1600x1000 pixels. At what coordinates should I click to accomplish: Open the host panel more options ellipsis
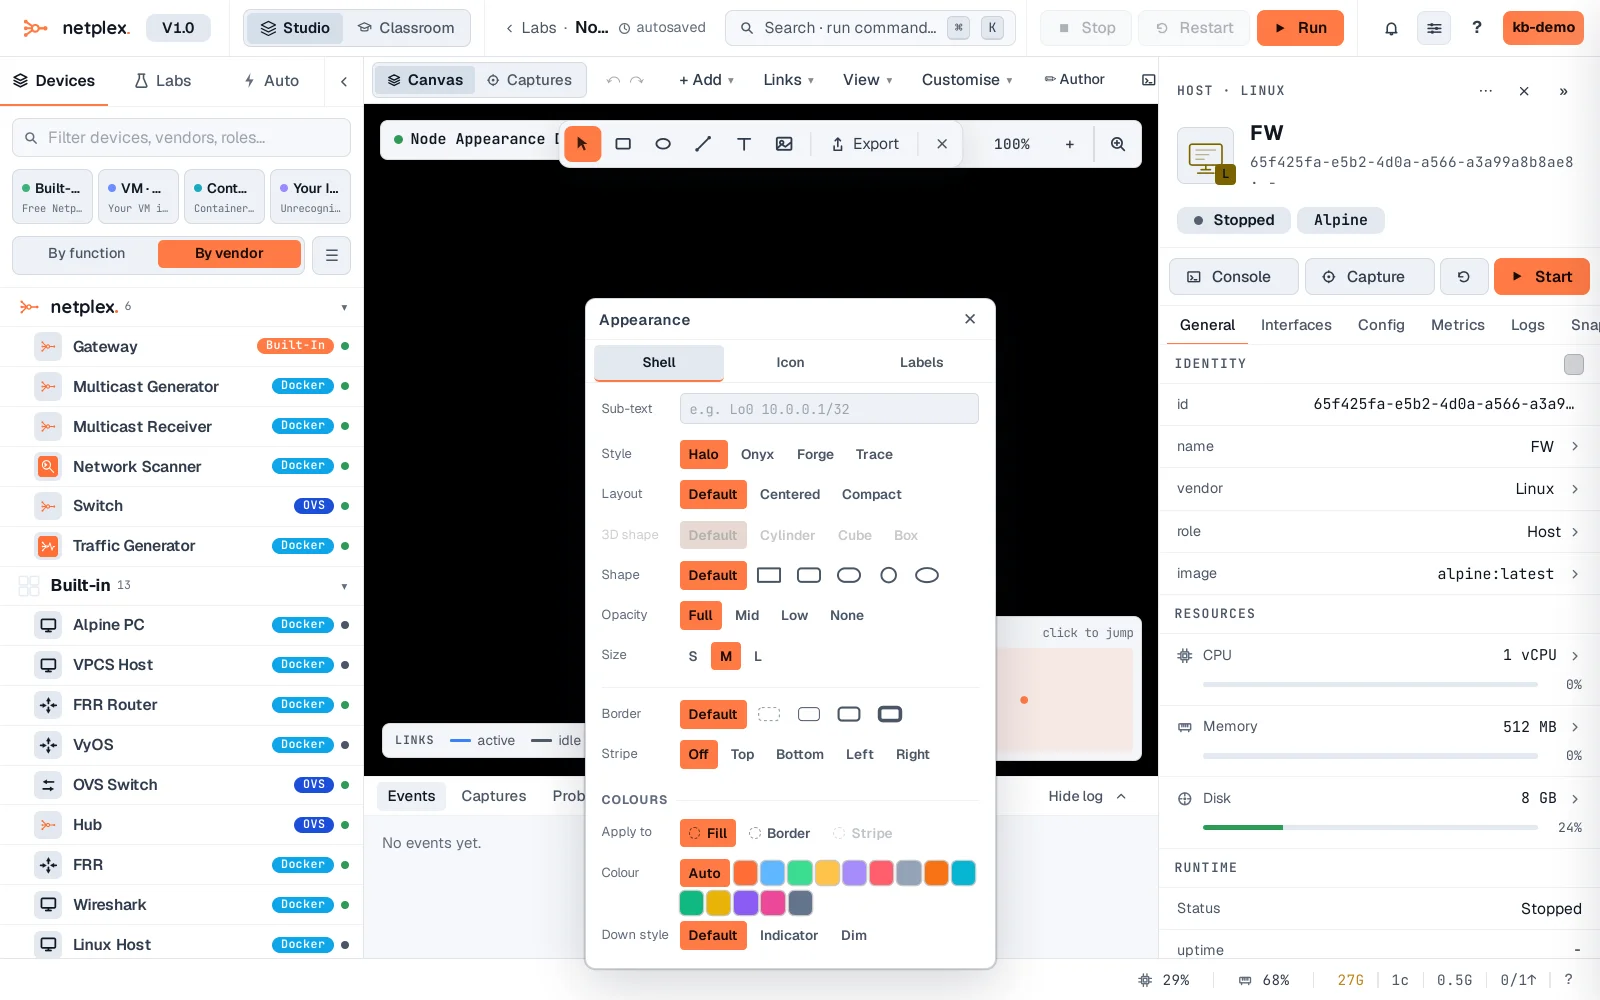[1486, 91]
